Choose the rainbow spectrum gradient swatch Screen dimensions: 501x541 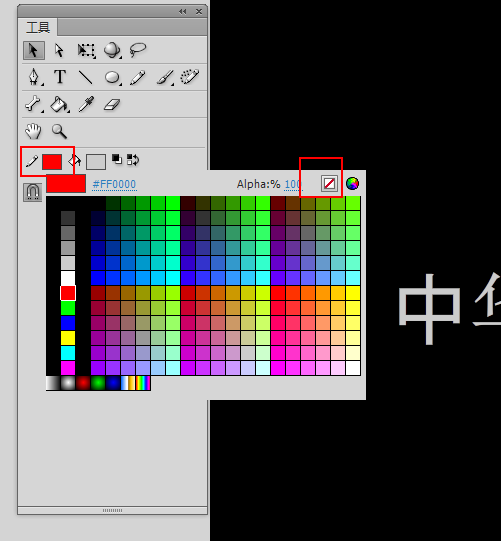[x=143, y=383]
